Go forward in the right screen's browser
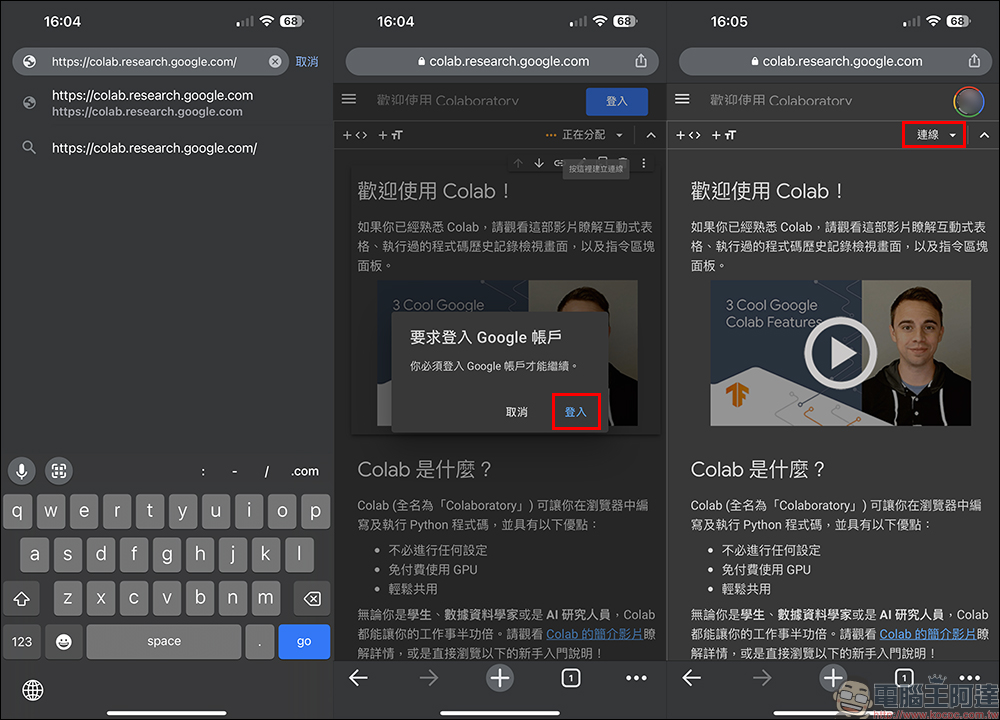This screenshot has width=1000, height=720. click(x=762, y=678)
